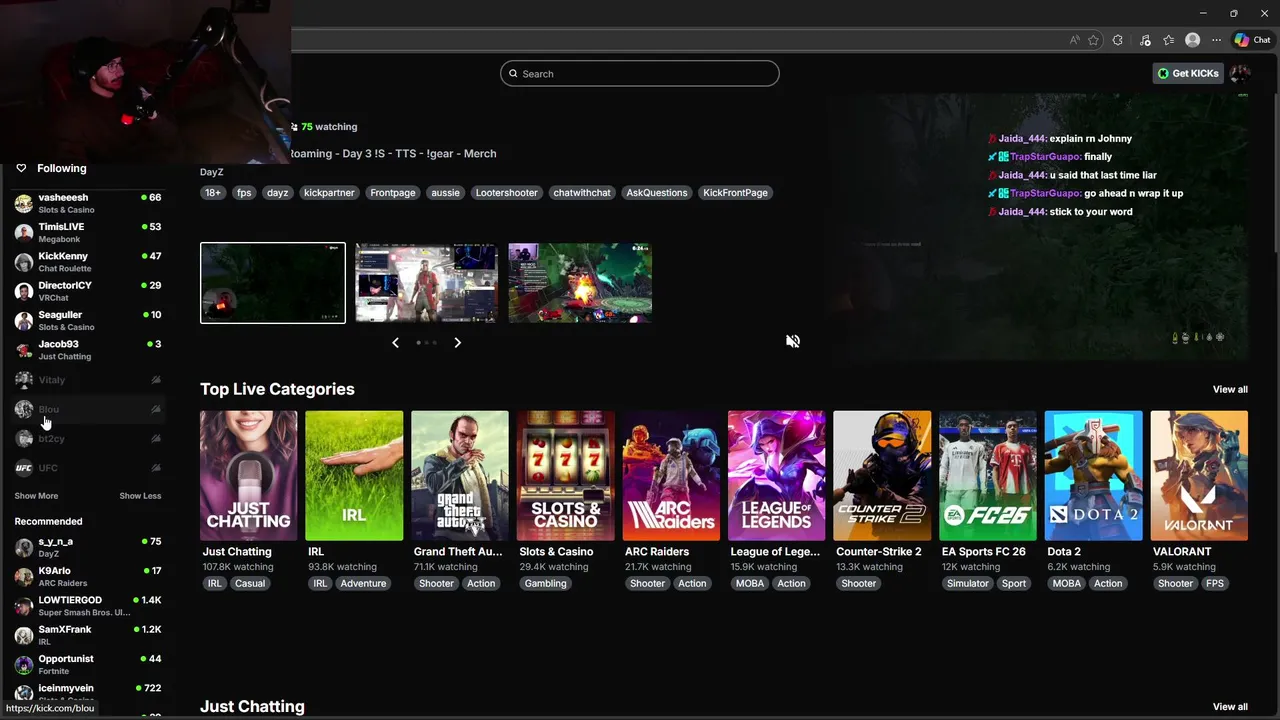Open Slots & Casino category cover

tap(565, 475)
